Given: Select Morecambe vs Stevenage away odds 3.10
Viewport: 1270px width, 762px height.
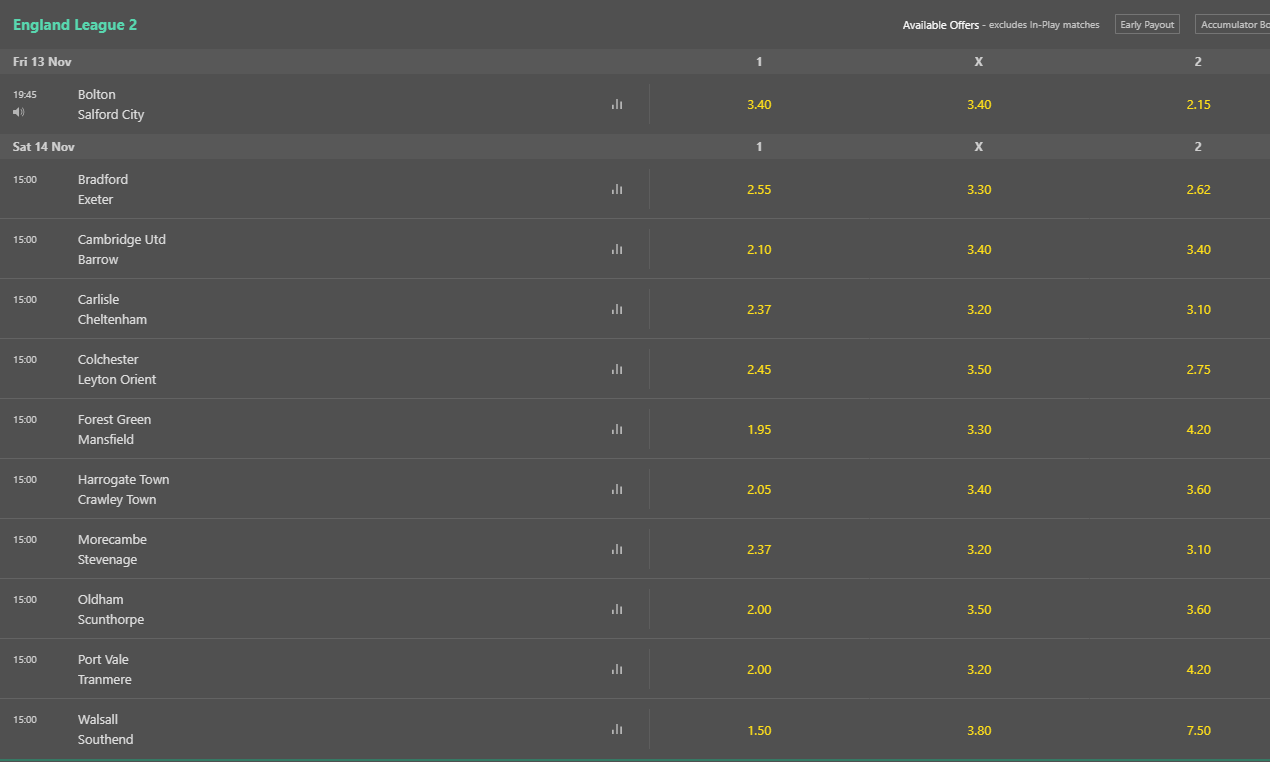Looking at the screenshot, I should (x=1198, y=549).
